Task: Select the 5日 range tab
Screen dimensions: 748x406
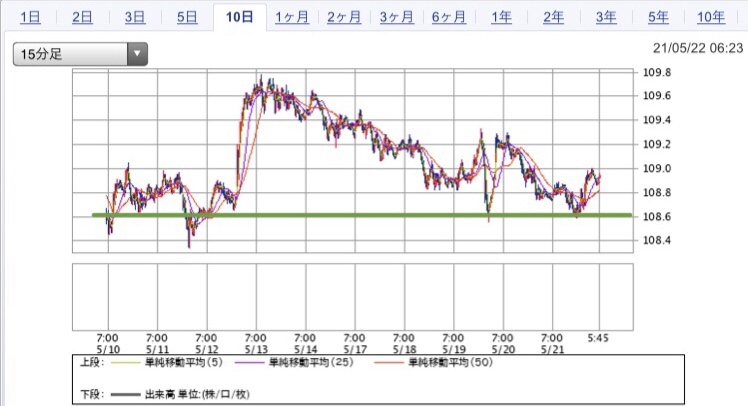Action: 187,17
